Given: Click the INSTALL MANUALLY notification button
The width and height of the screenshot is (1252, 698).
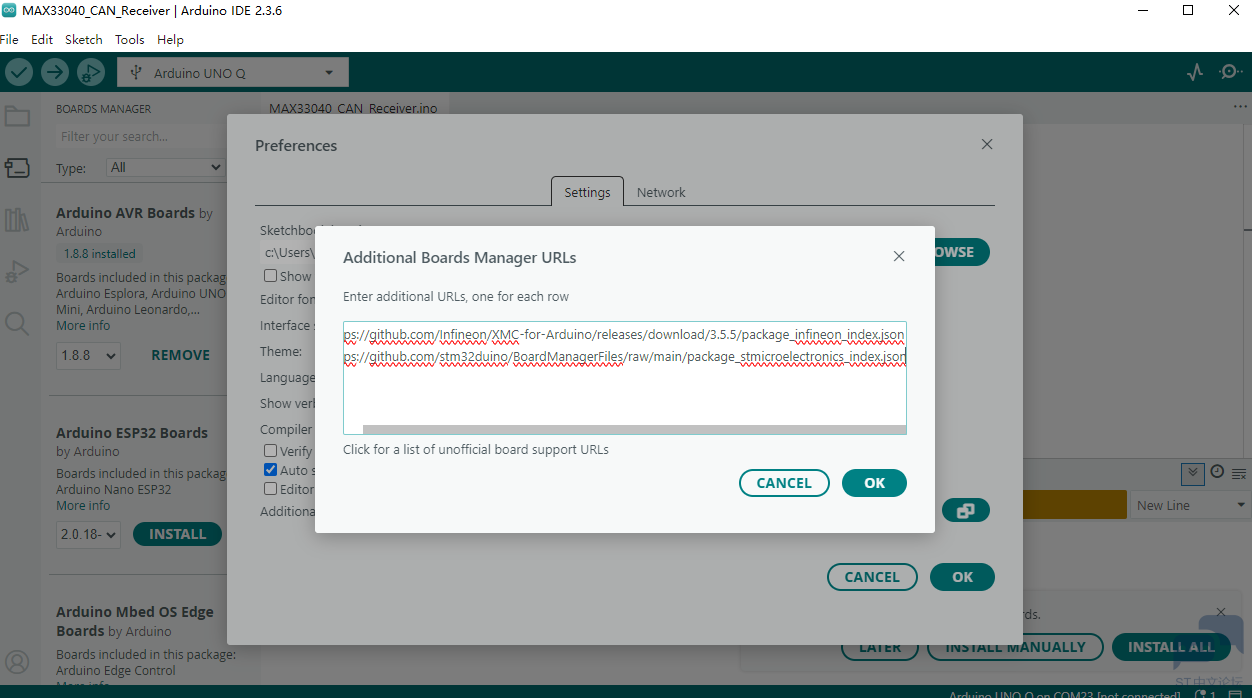Looking at the screenshot, I should pos(1015,647).
